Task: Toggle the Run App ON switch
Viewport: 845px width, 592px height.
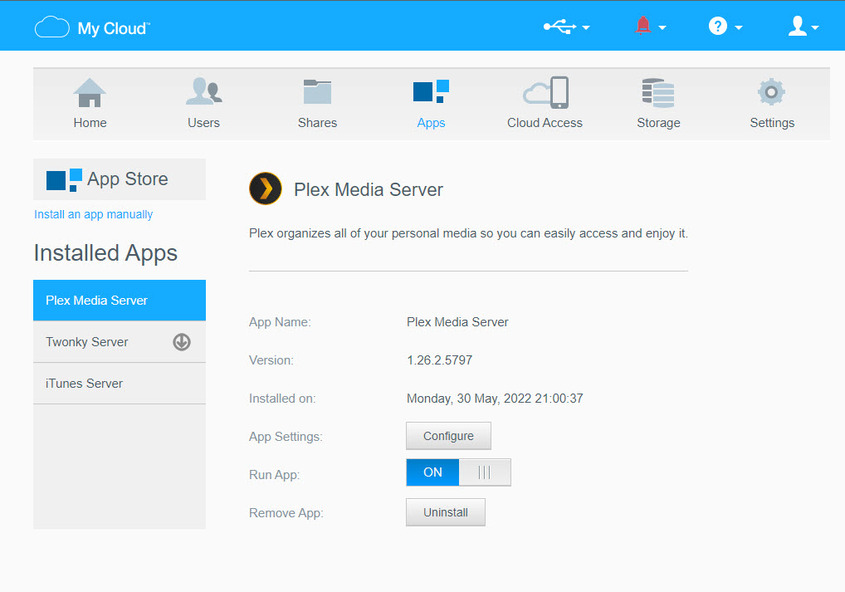Action: 459,472
